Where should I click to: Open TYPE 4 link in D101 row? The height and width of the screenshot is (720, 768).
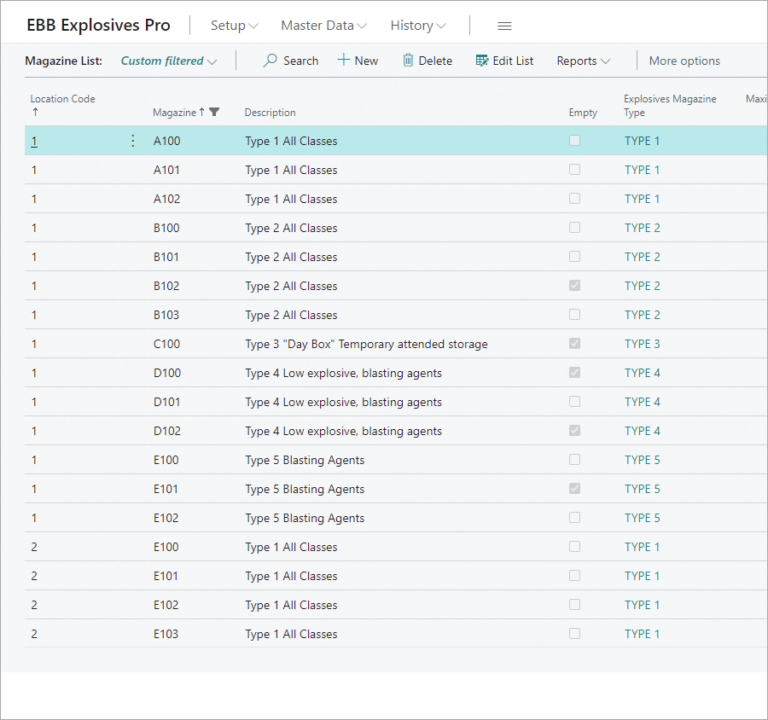tap(642, 402)
